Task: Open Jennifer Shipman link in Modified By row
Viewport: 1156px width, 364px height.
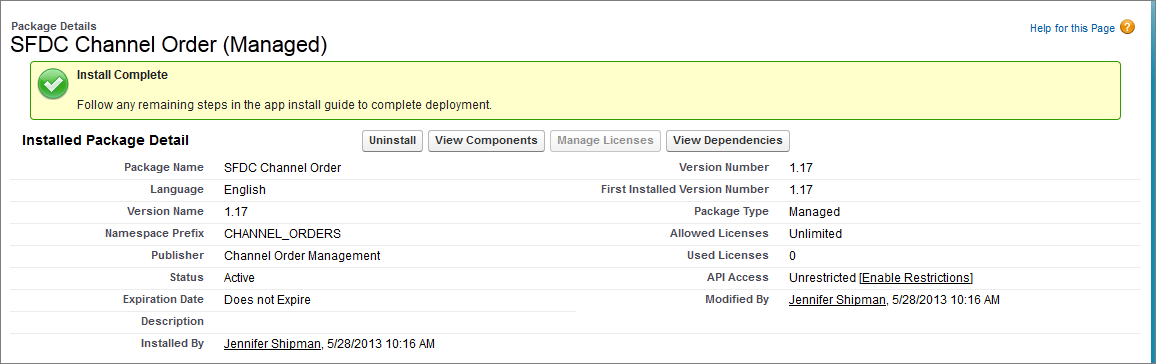Action: point(837,300)
